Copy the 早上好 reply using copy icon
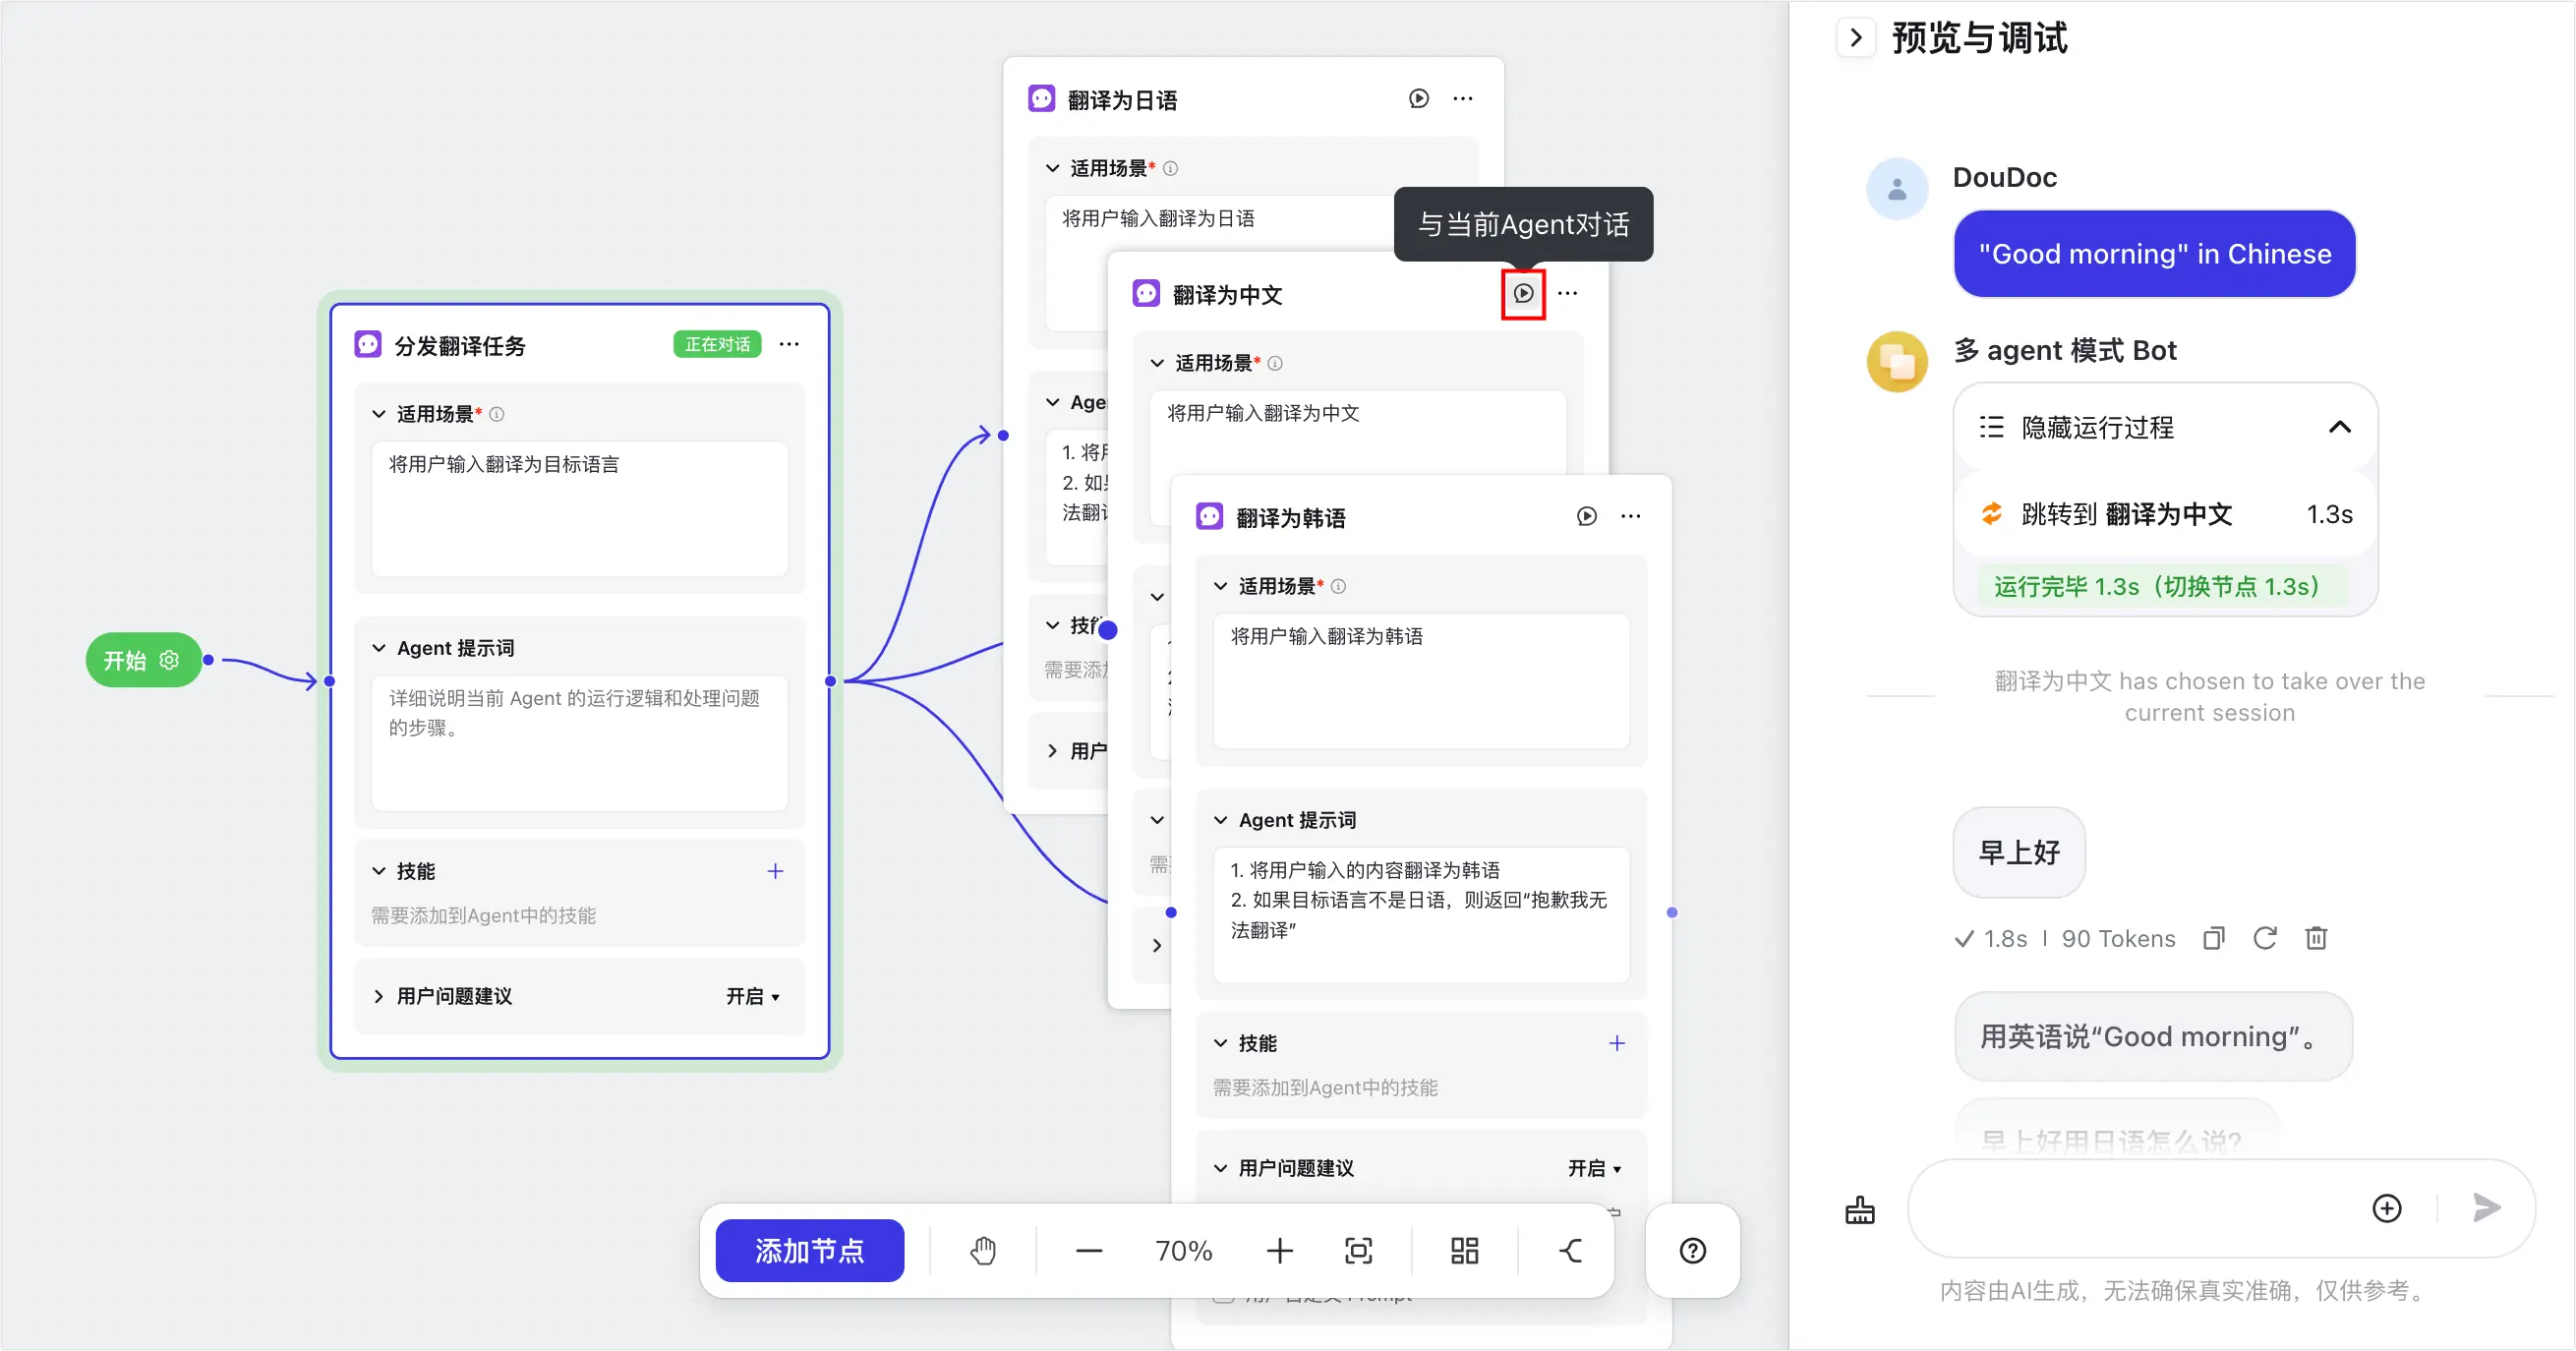The image size is (2576, 1351). (x=2213, y=938)
